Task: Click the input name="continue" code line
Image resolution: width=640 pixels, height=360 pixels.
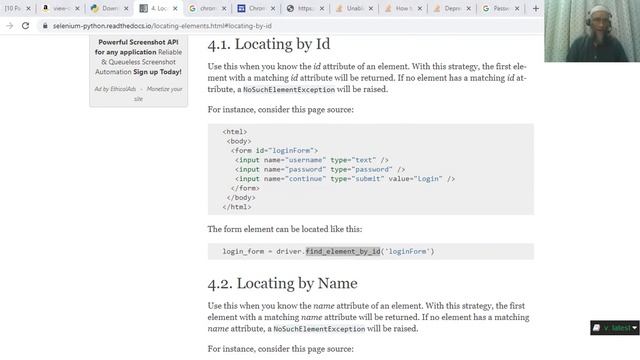Action: pos(345,179)
